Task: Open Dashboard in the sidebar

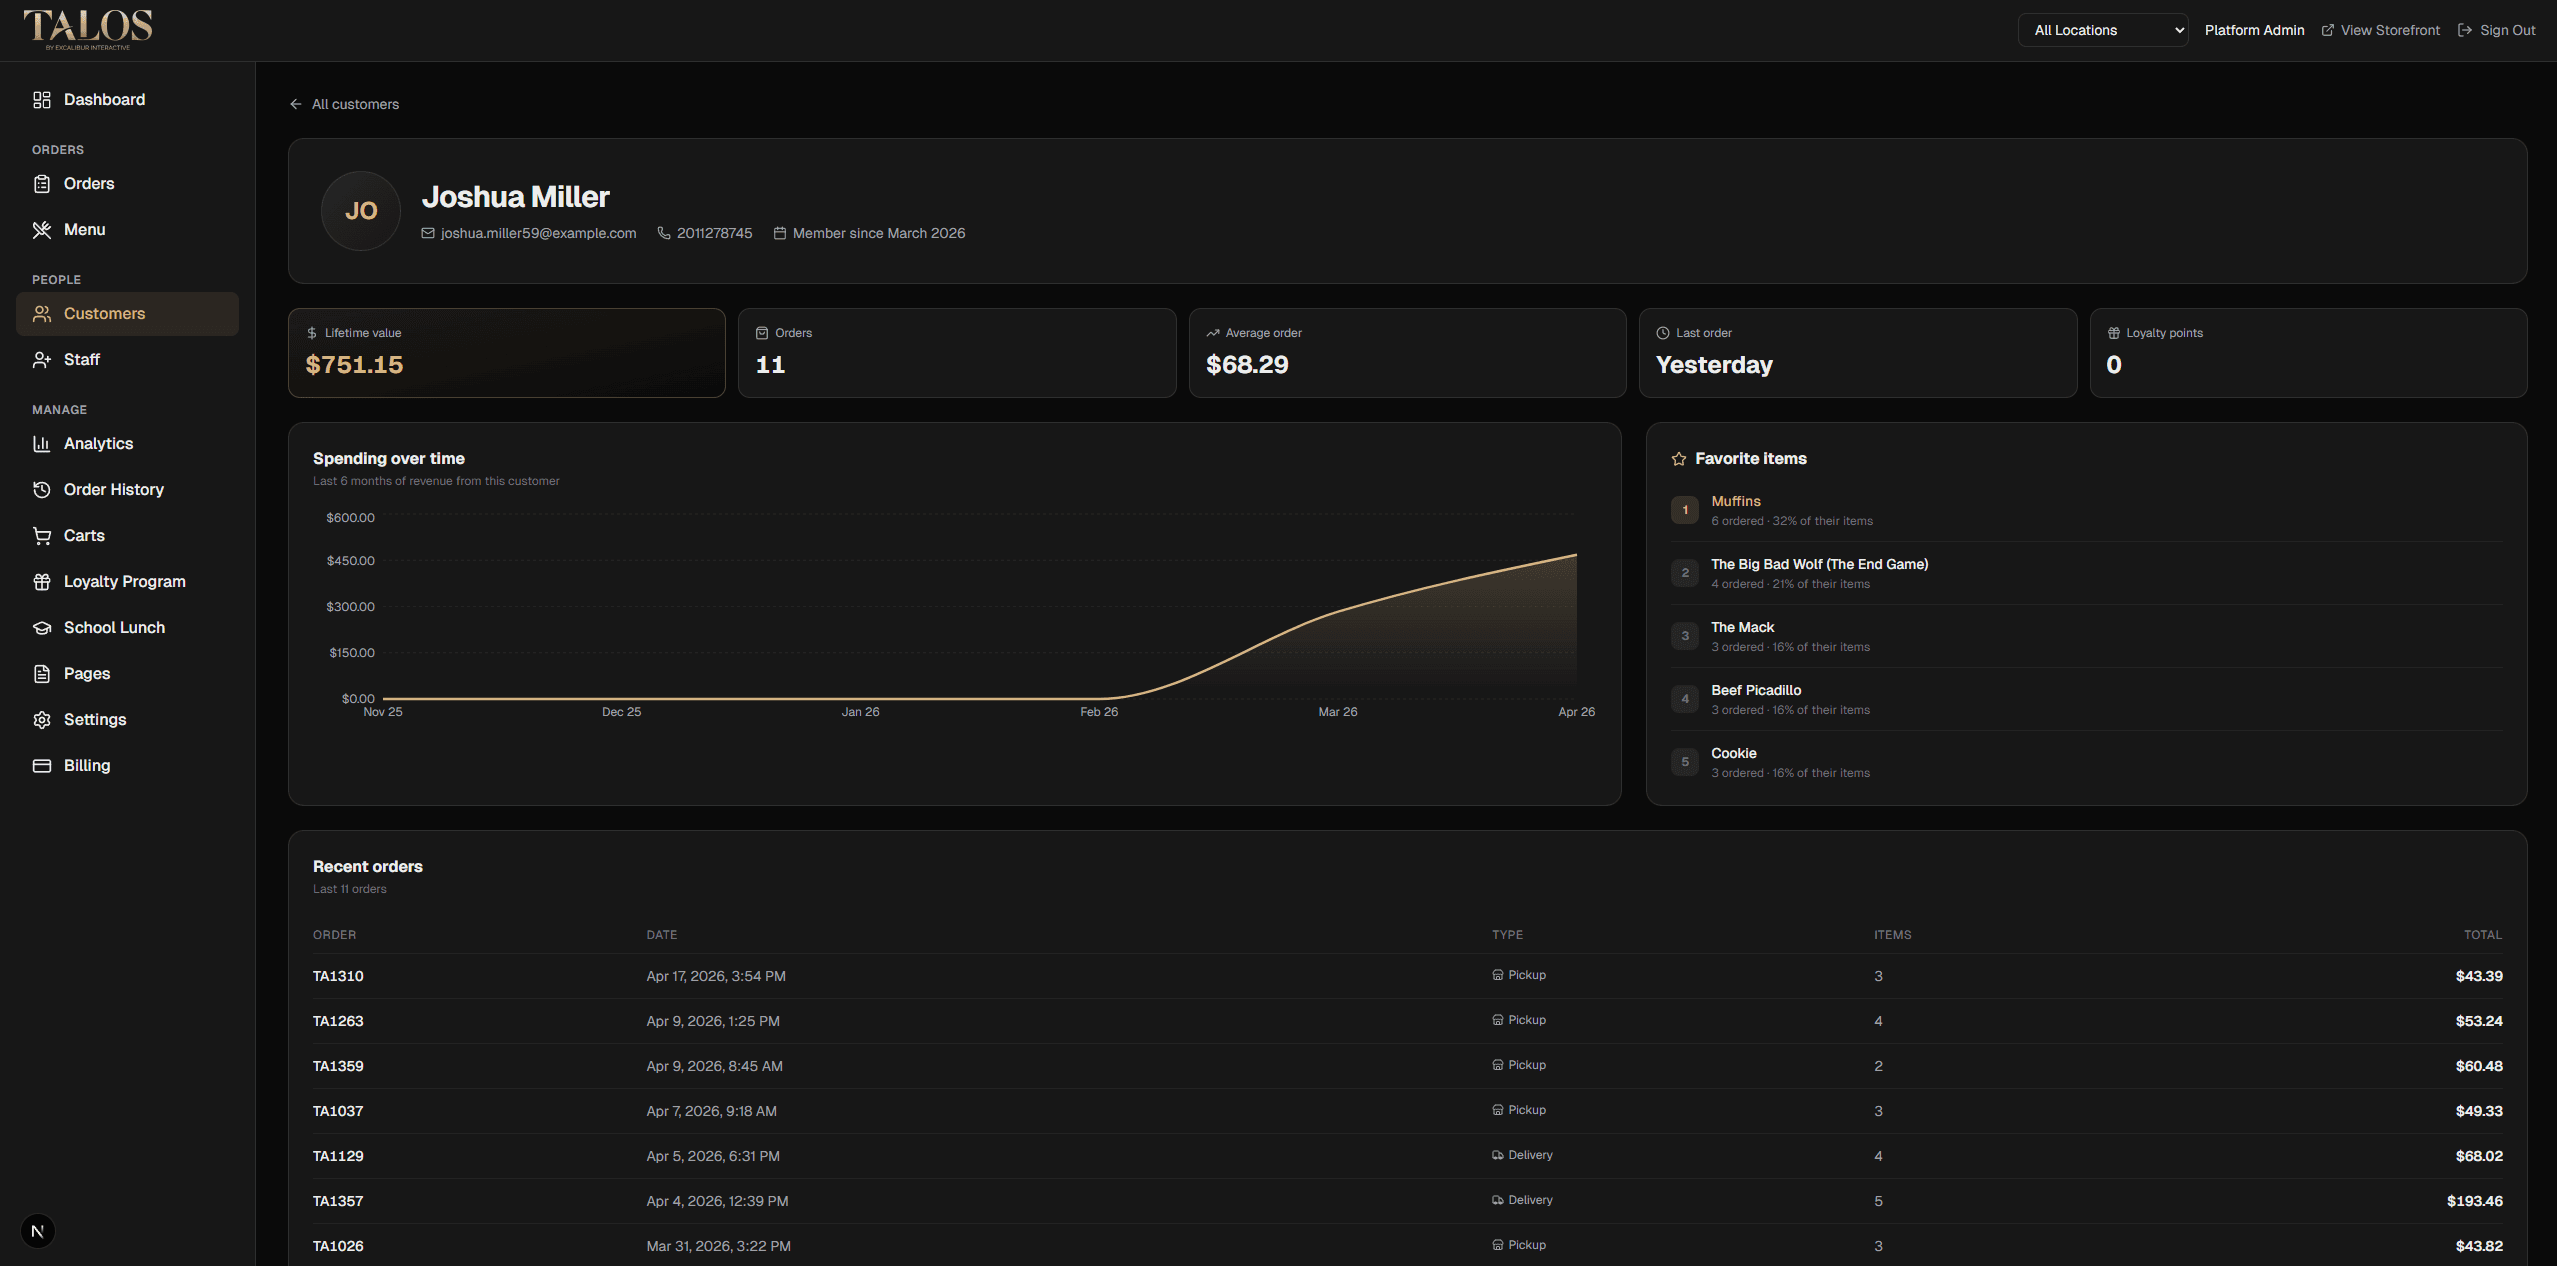Action: coord(127,100)
